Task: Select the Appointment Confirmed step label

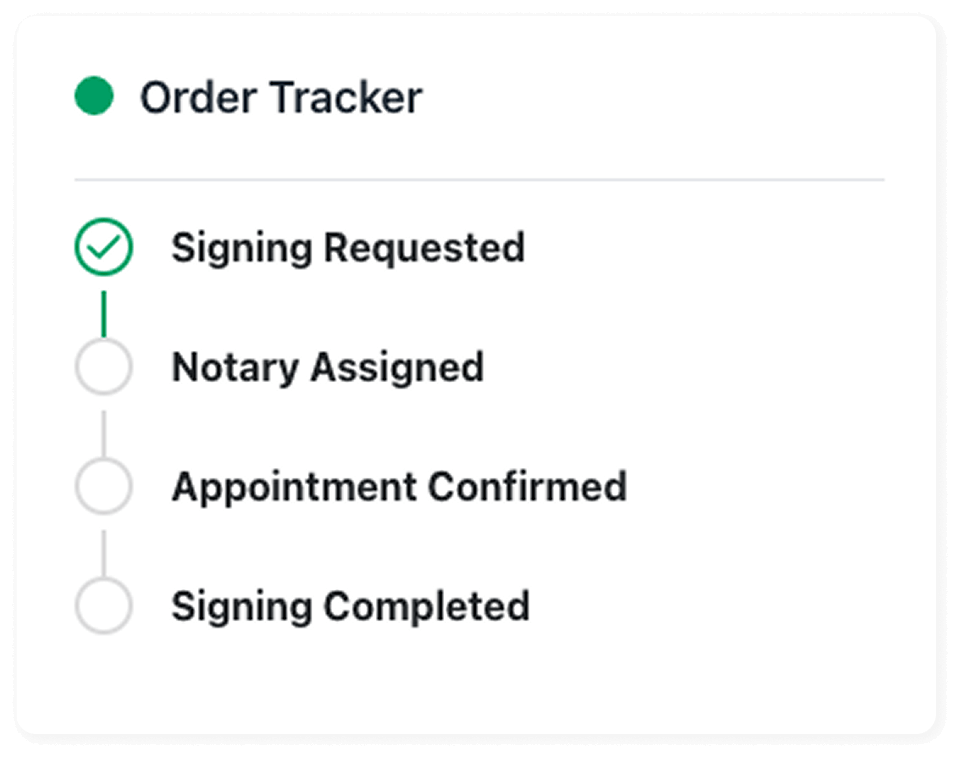Action: [399, 487]
